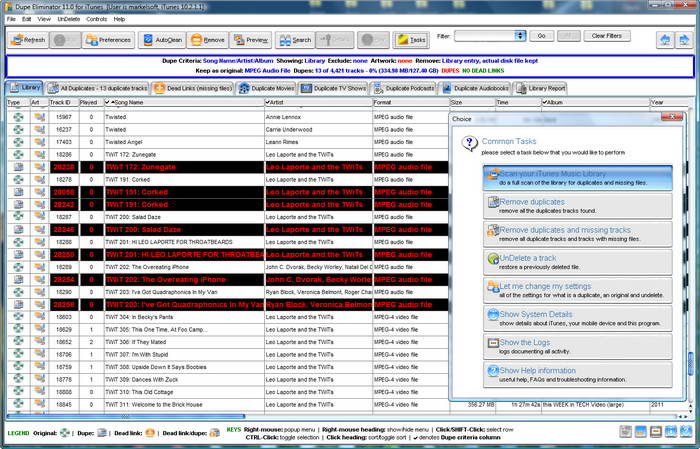Choose Remove duplicates and missing tracks task
700x449 pixels.
point(578,234)
